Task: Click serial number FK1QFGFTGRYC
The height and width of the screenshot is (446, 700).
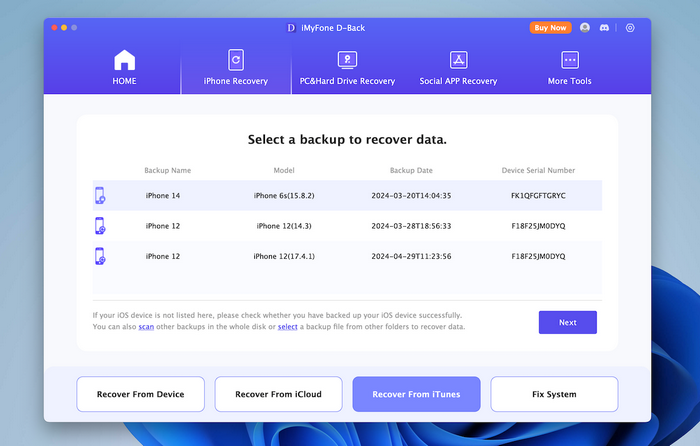Action: (538, 196)
